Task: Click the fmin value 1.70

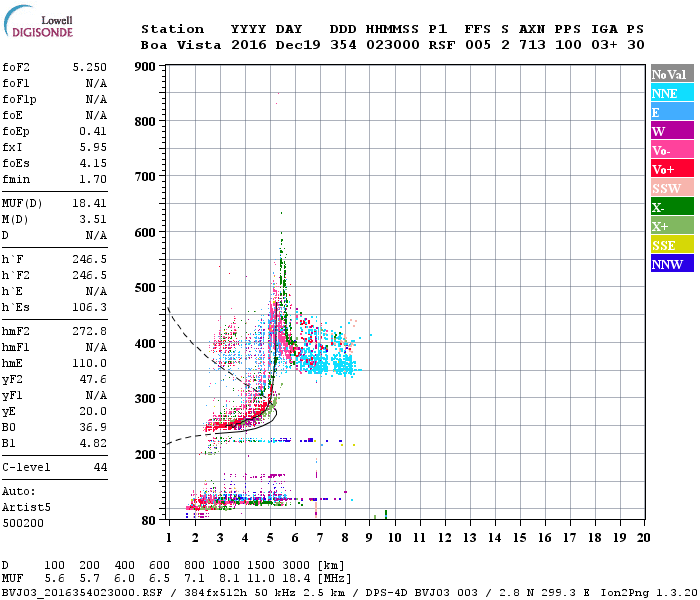Action: coord(93,179)
